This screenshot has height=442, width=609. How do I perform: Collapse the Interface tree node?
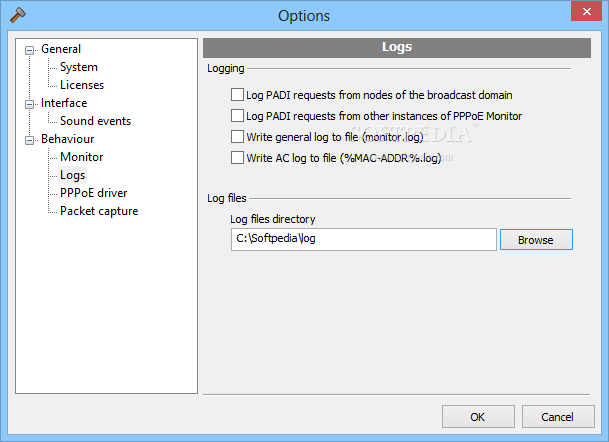pyautogui.click(x=30, y=103)
